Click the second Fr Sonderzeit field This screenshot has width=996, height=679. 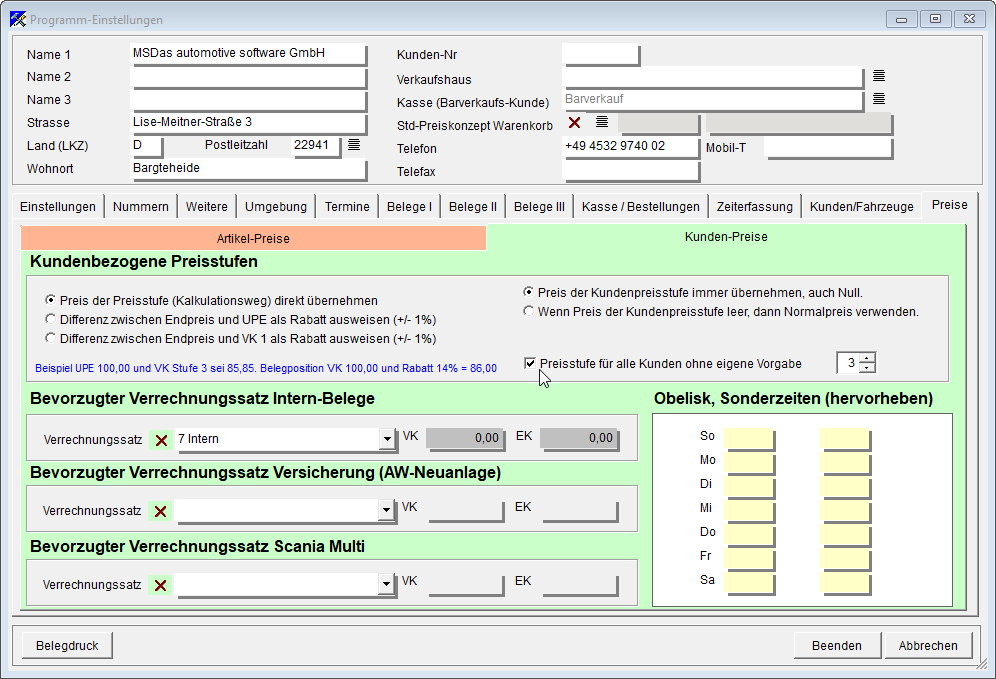click(x=845, y=558)
